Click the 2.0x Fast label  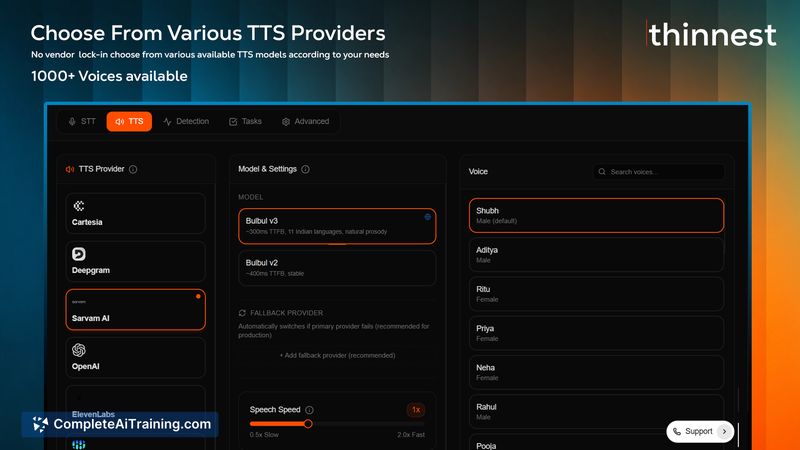click(x=411, y=435)
